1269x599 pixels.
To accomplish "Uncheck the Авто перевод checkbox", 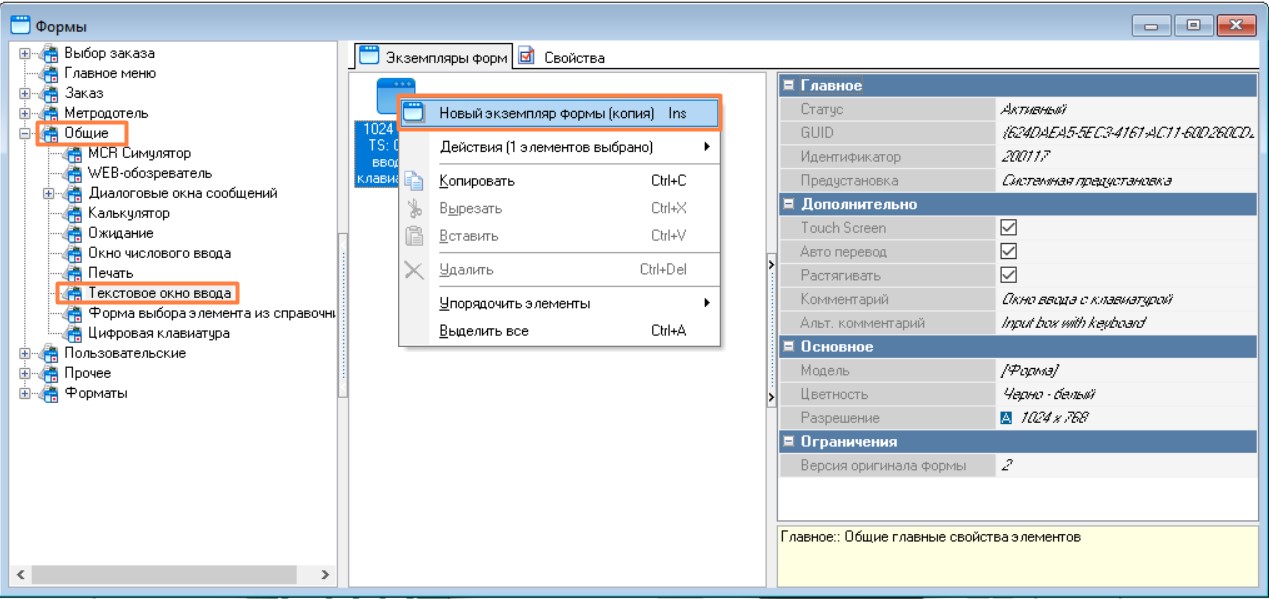I will coord(1009,251).
